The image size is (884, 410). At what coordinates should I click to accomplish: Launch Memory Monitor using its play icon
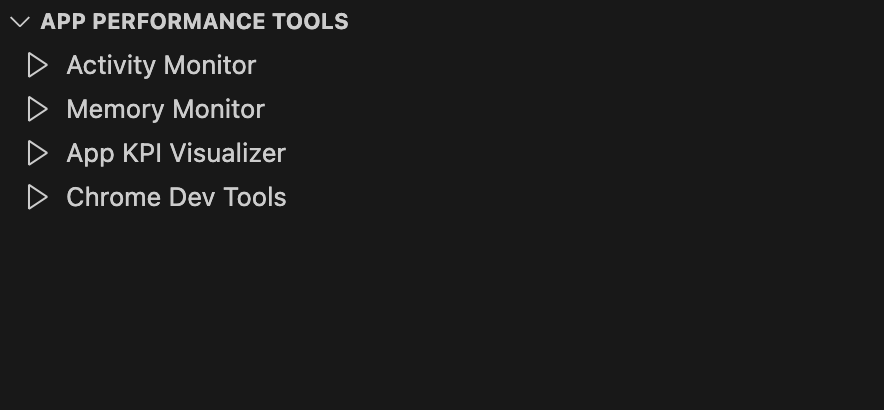coord(38,109)
